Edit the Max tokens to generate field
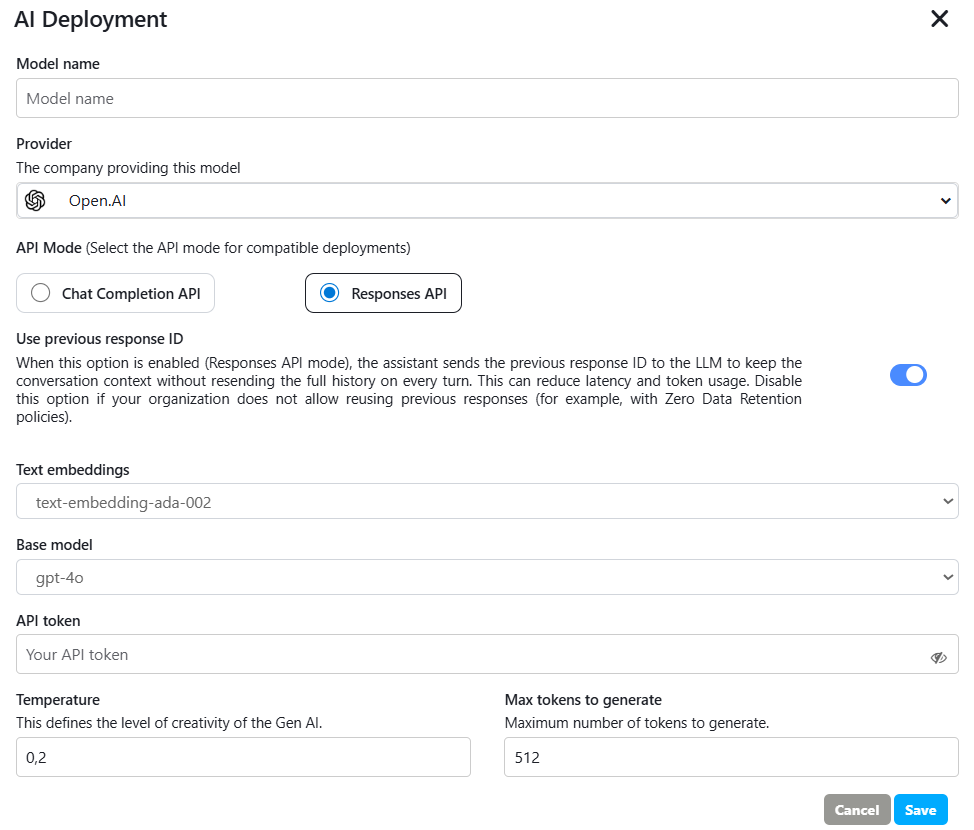 731,757
